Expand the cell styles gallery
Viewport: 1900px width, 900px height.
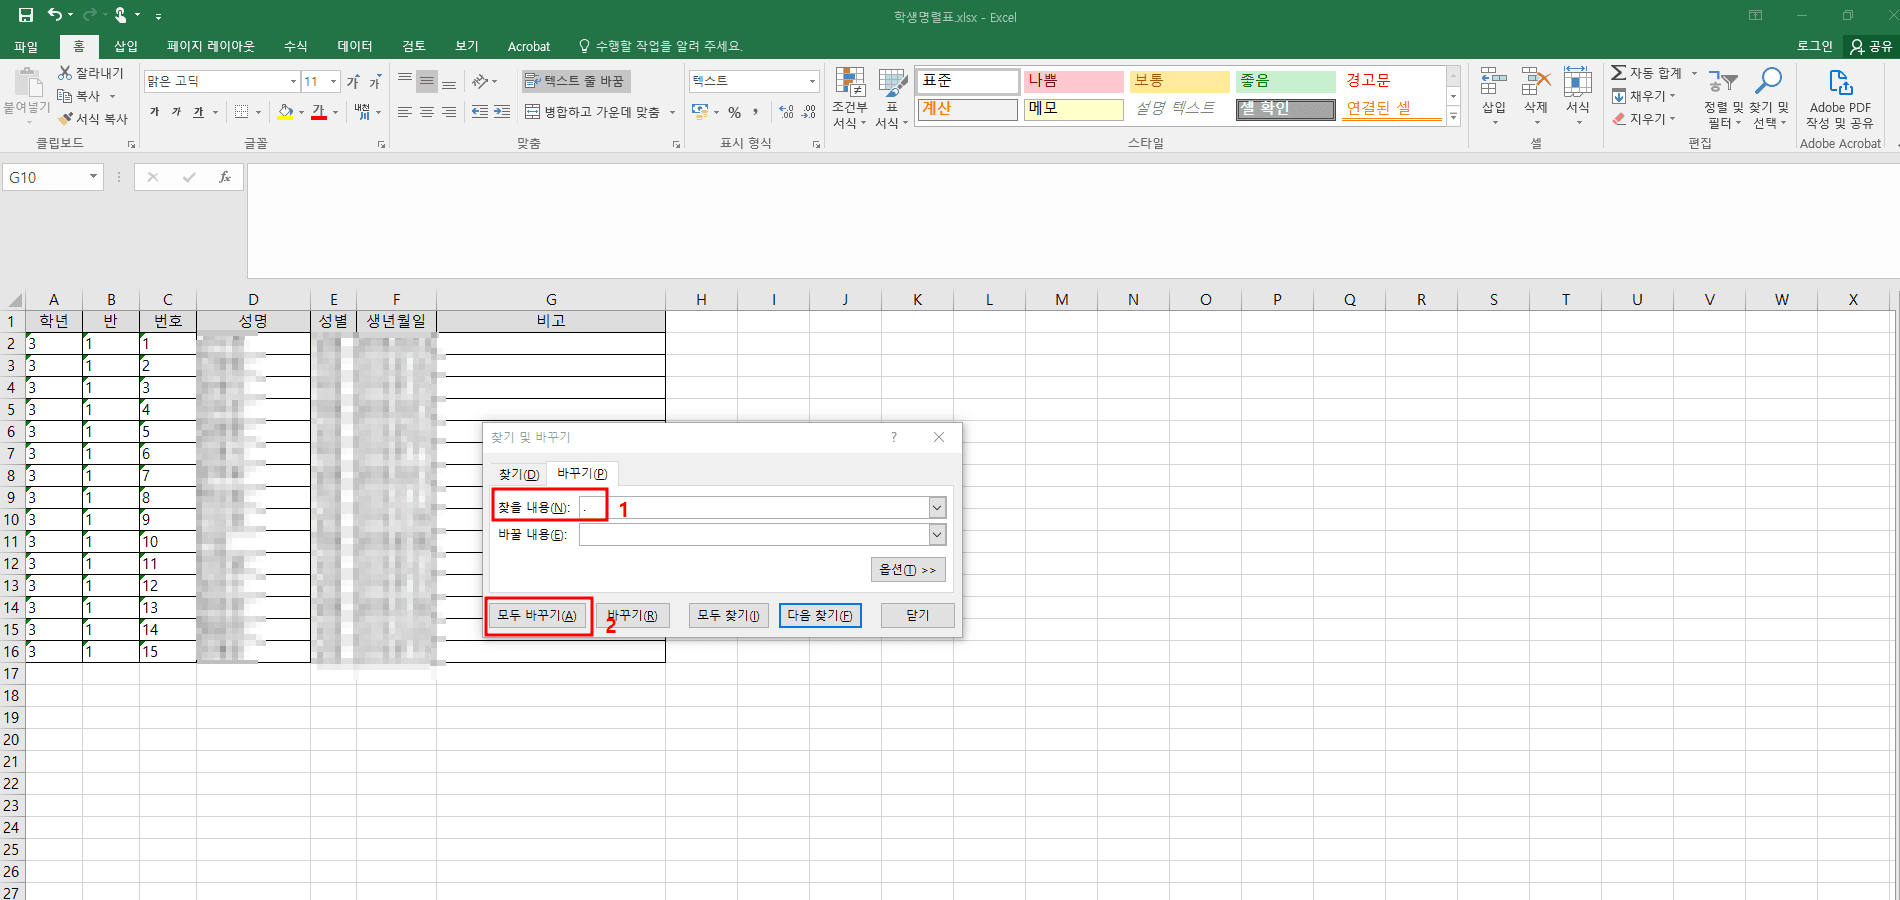click(x=1453, y=117)
